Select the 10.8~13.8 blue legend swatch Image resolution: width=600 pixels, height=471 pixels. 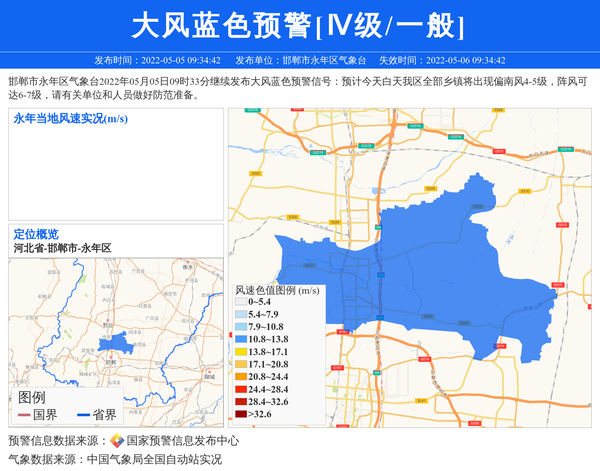(240, 340)
